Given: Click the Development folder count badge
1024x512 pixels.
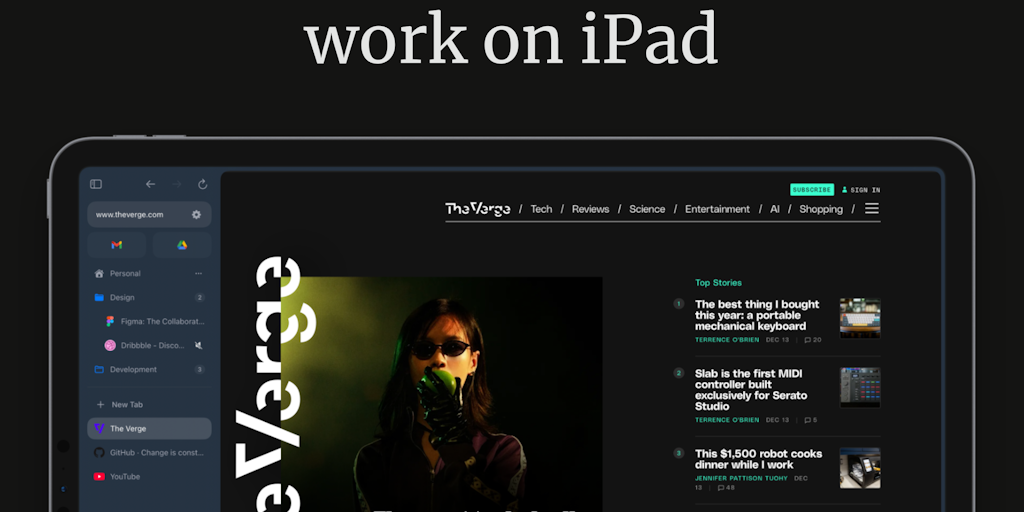Looking at the screenshot, I should (x=199, y=369).
